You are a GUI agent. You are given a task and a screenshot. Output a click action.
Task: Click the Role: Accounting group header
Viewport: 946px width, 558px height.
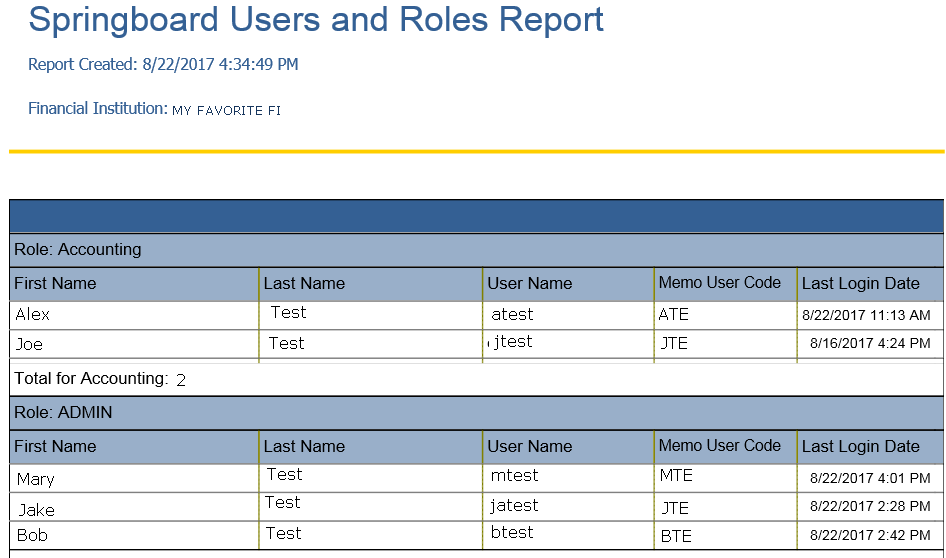(477, 250)
